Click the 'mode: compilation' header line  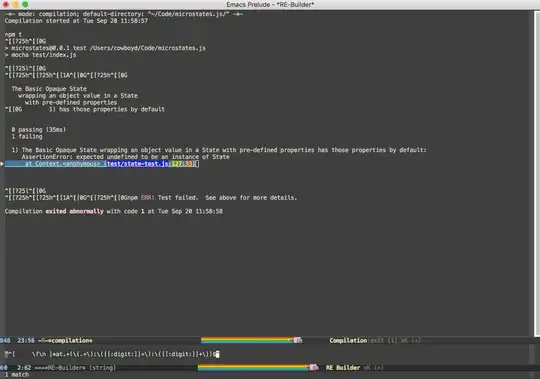[124, 14]
